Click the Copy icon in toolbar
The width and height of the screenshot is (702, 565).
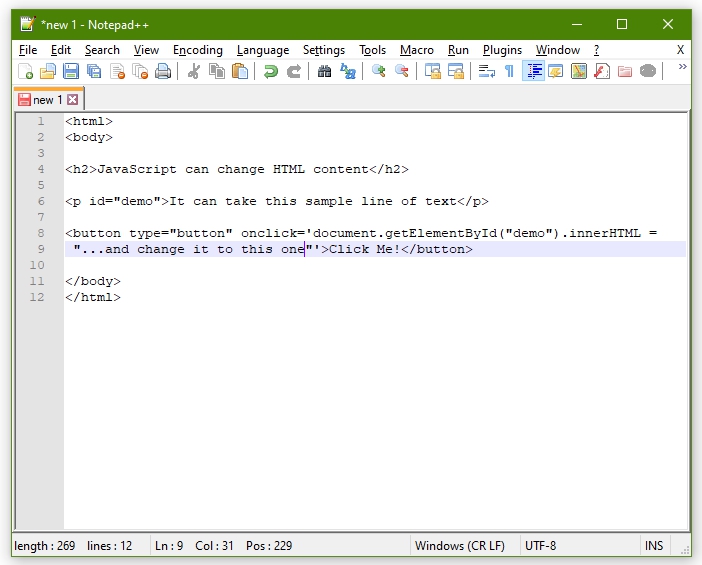[x=217, y=72]
